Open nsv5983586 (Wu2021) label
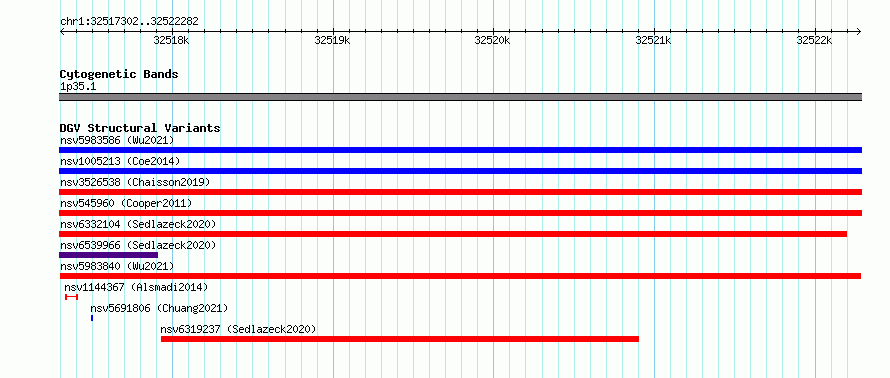The width and height of the screenshot is (890, 378). [x=117, y=140]
